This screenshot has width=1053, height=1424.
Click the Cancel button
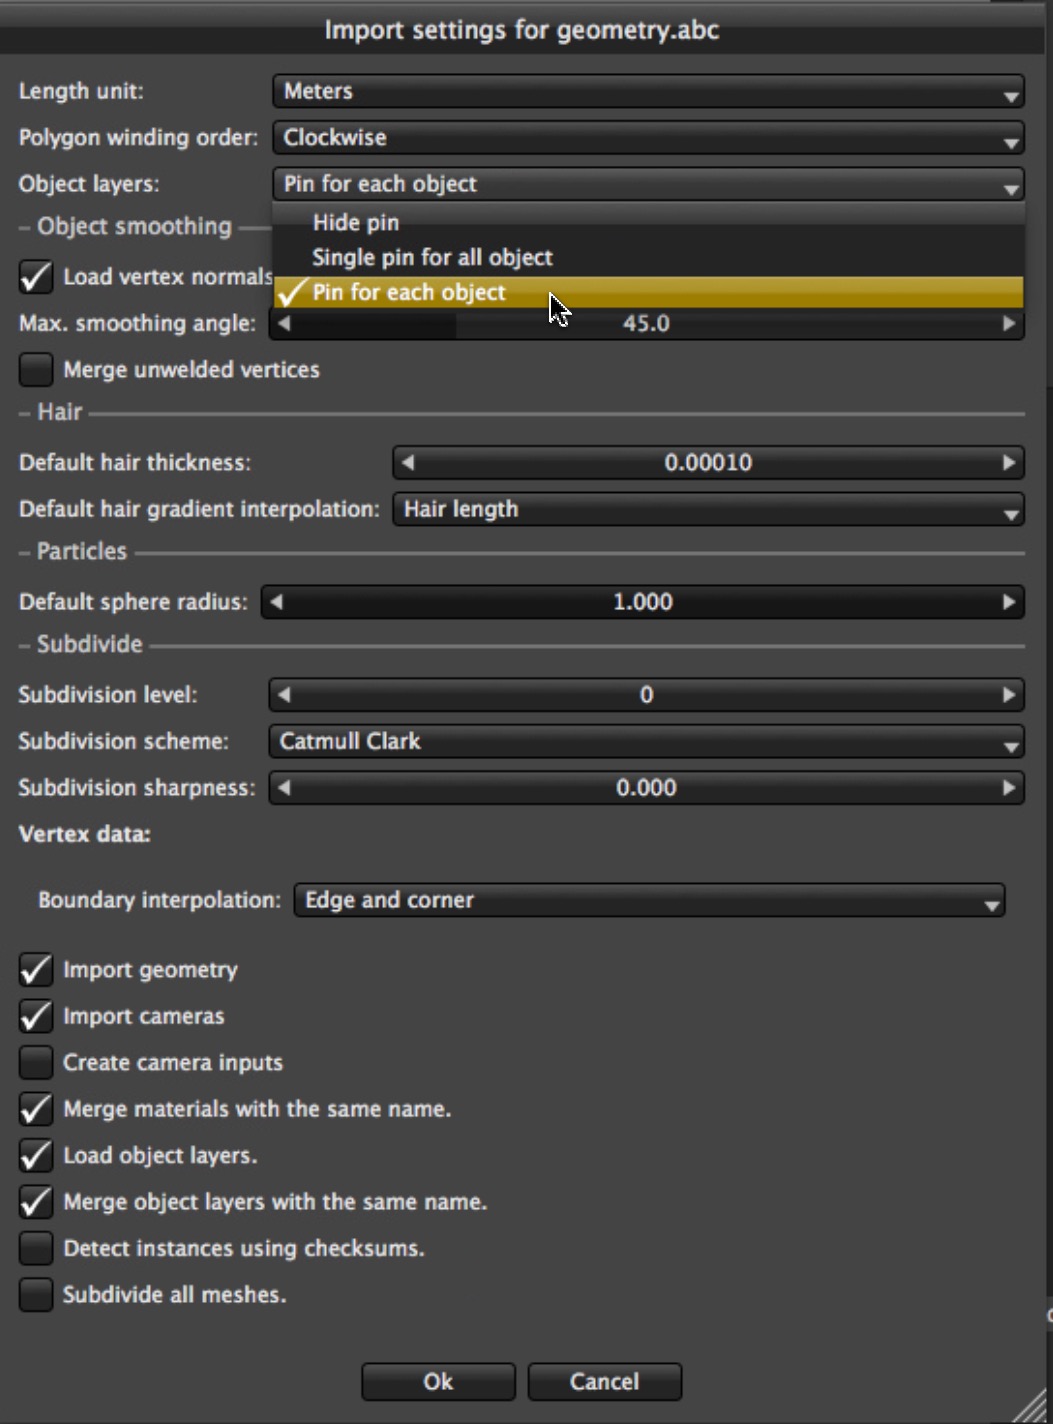click(x=604, y=1382)
